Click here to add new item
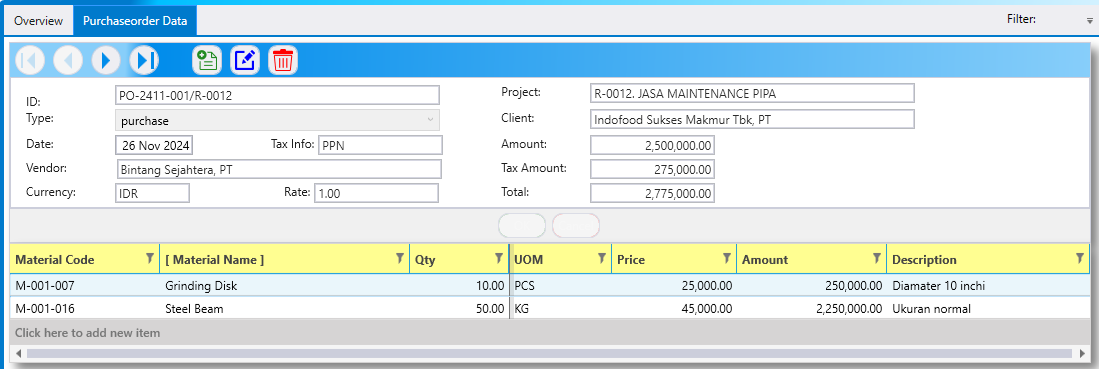The width and height of the screenshot is (1099, 369). 88,333
